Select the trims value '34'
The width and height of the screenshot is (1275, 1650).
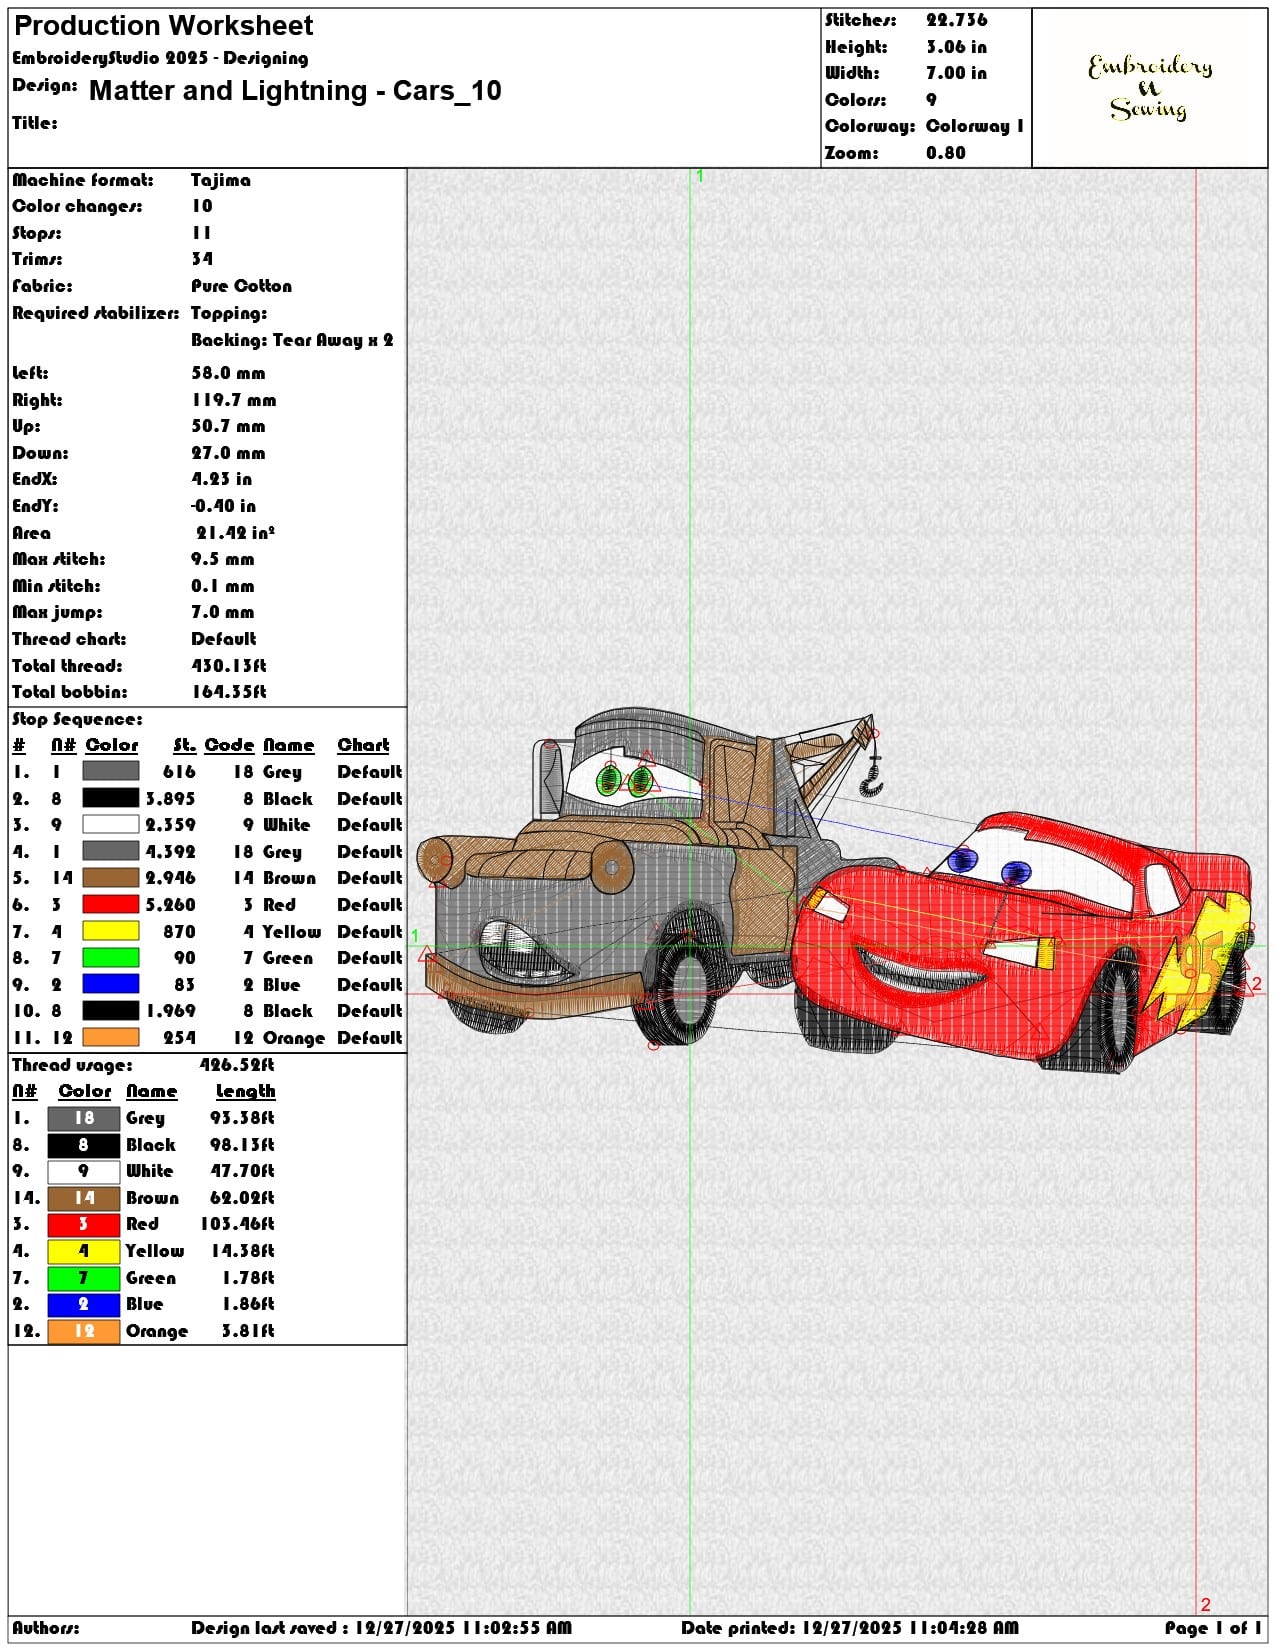click(202, 259)
